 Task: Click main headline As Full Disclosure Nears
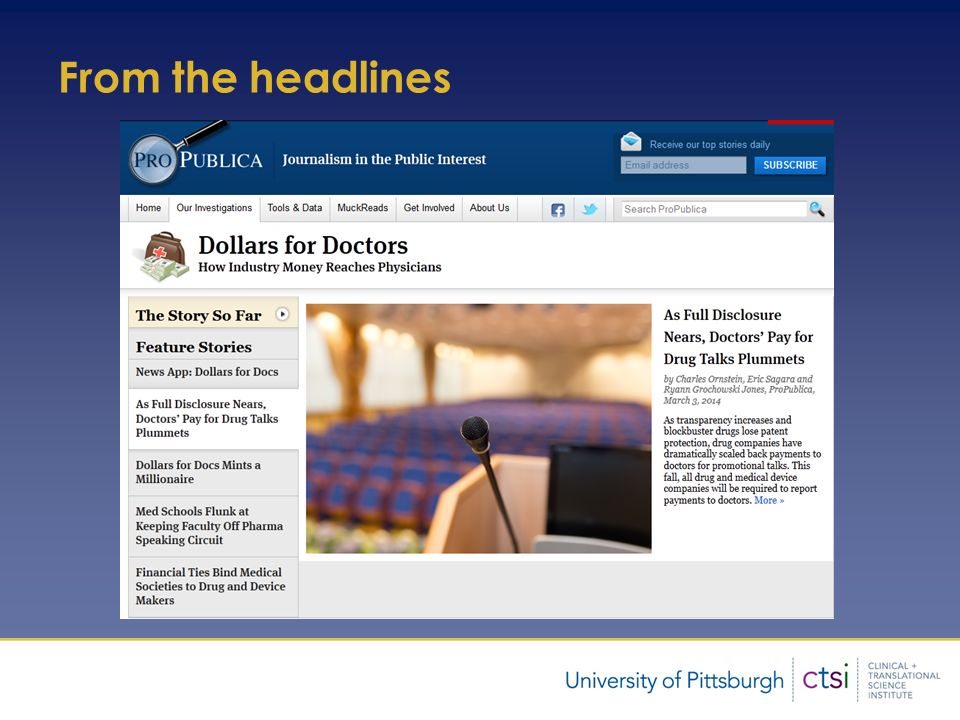(x=738, y=337)
